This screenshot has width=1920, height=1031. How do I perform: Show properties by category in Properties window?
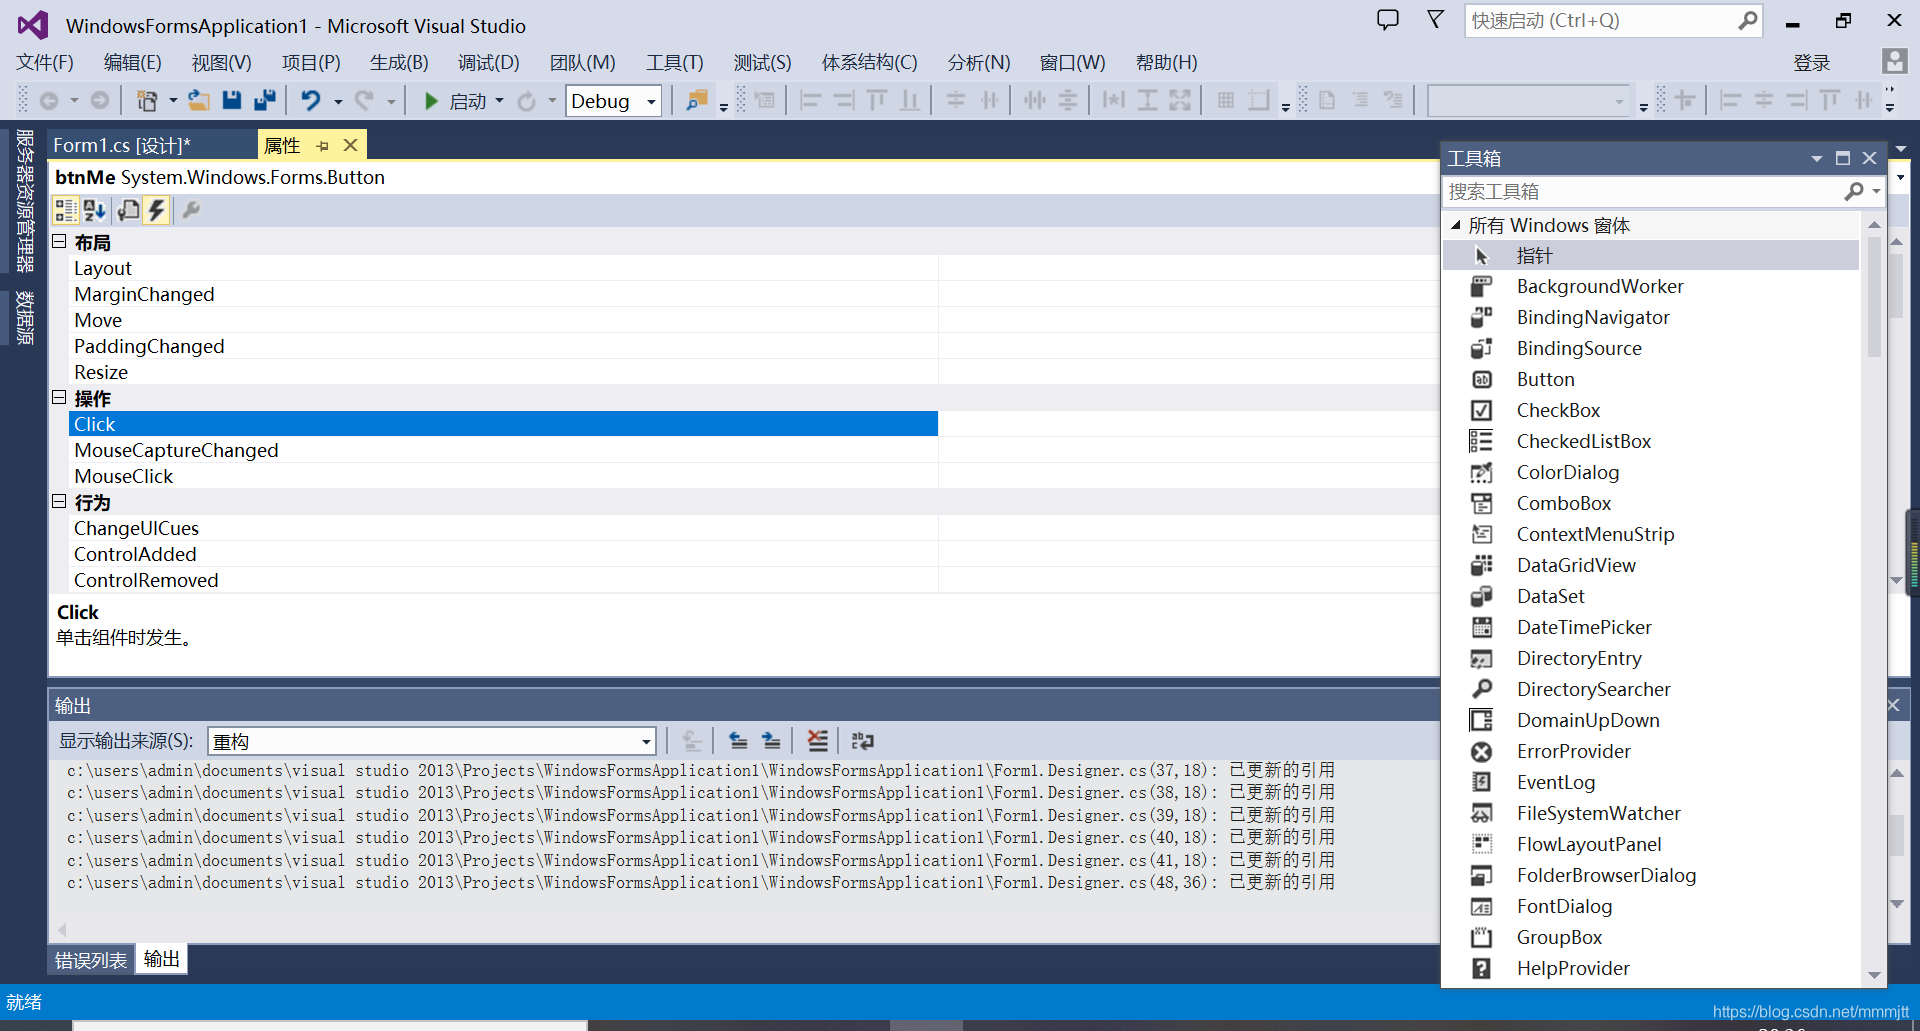coord(65,210)
